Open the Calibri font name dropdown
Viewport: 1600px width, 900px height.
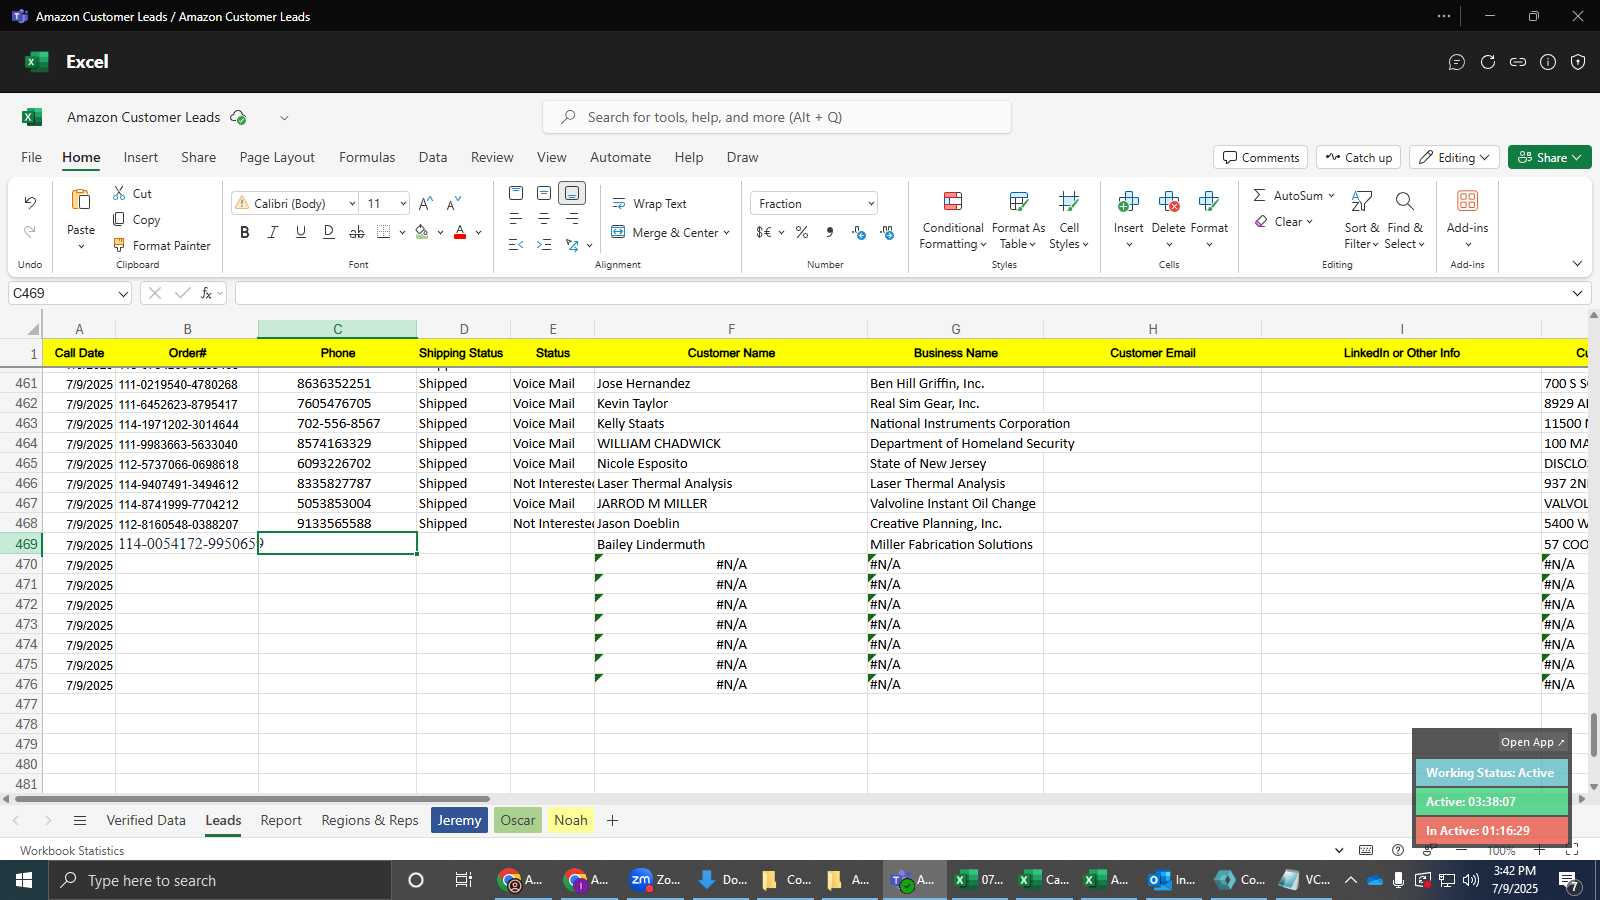[x=352, y=203]
